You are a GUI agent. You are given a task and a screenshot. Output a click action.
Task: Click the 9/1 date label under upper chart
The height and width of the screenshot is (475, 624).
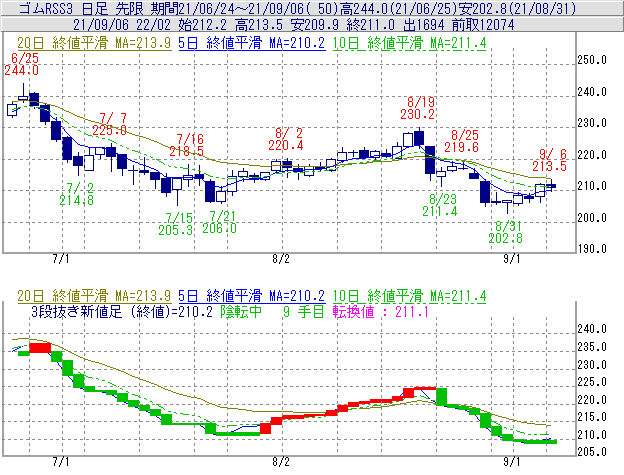[x=512, y=259]
